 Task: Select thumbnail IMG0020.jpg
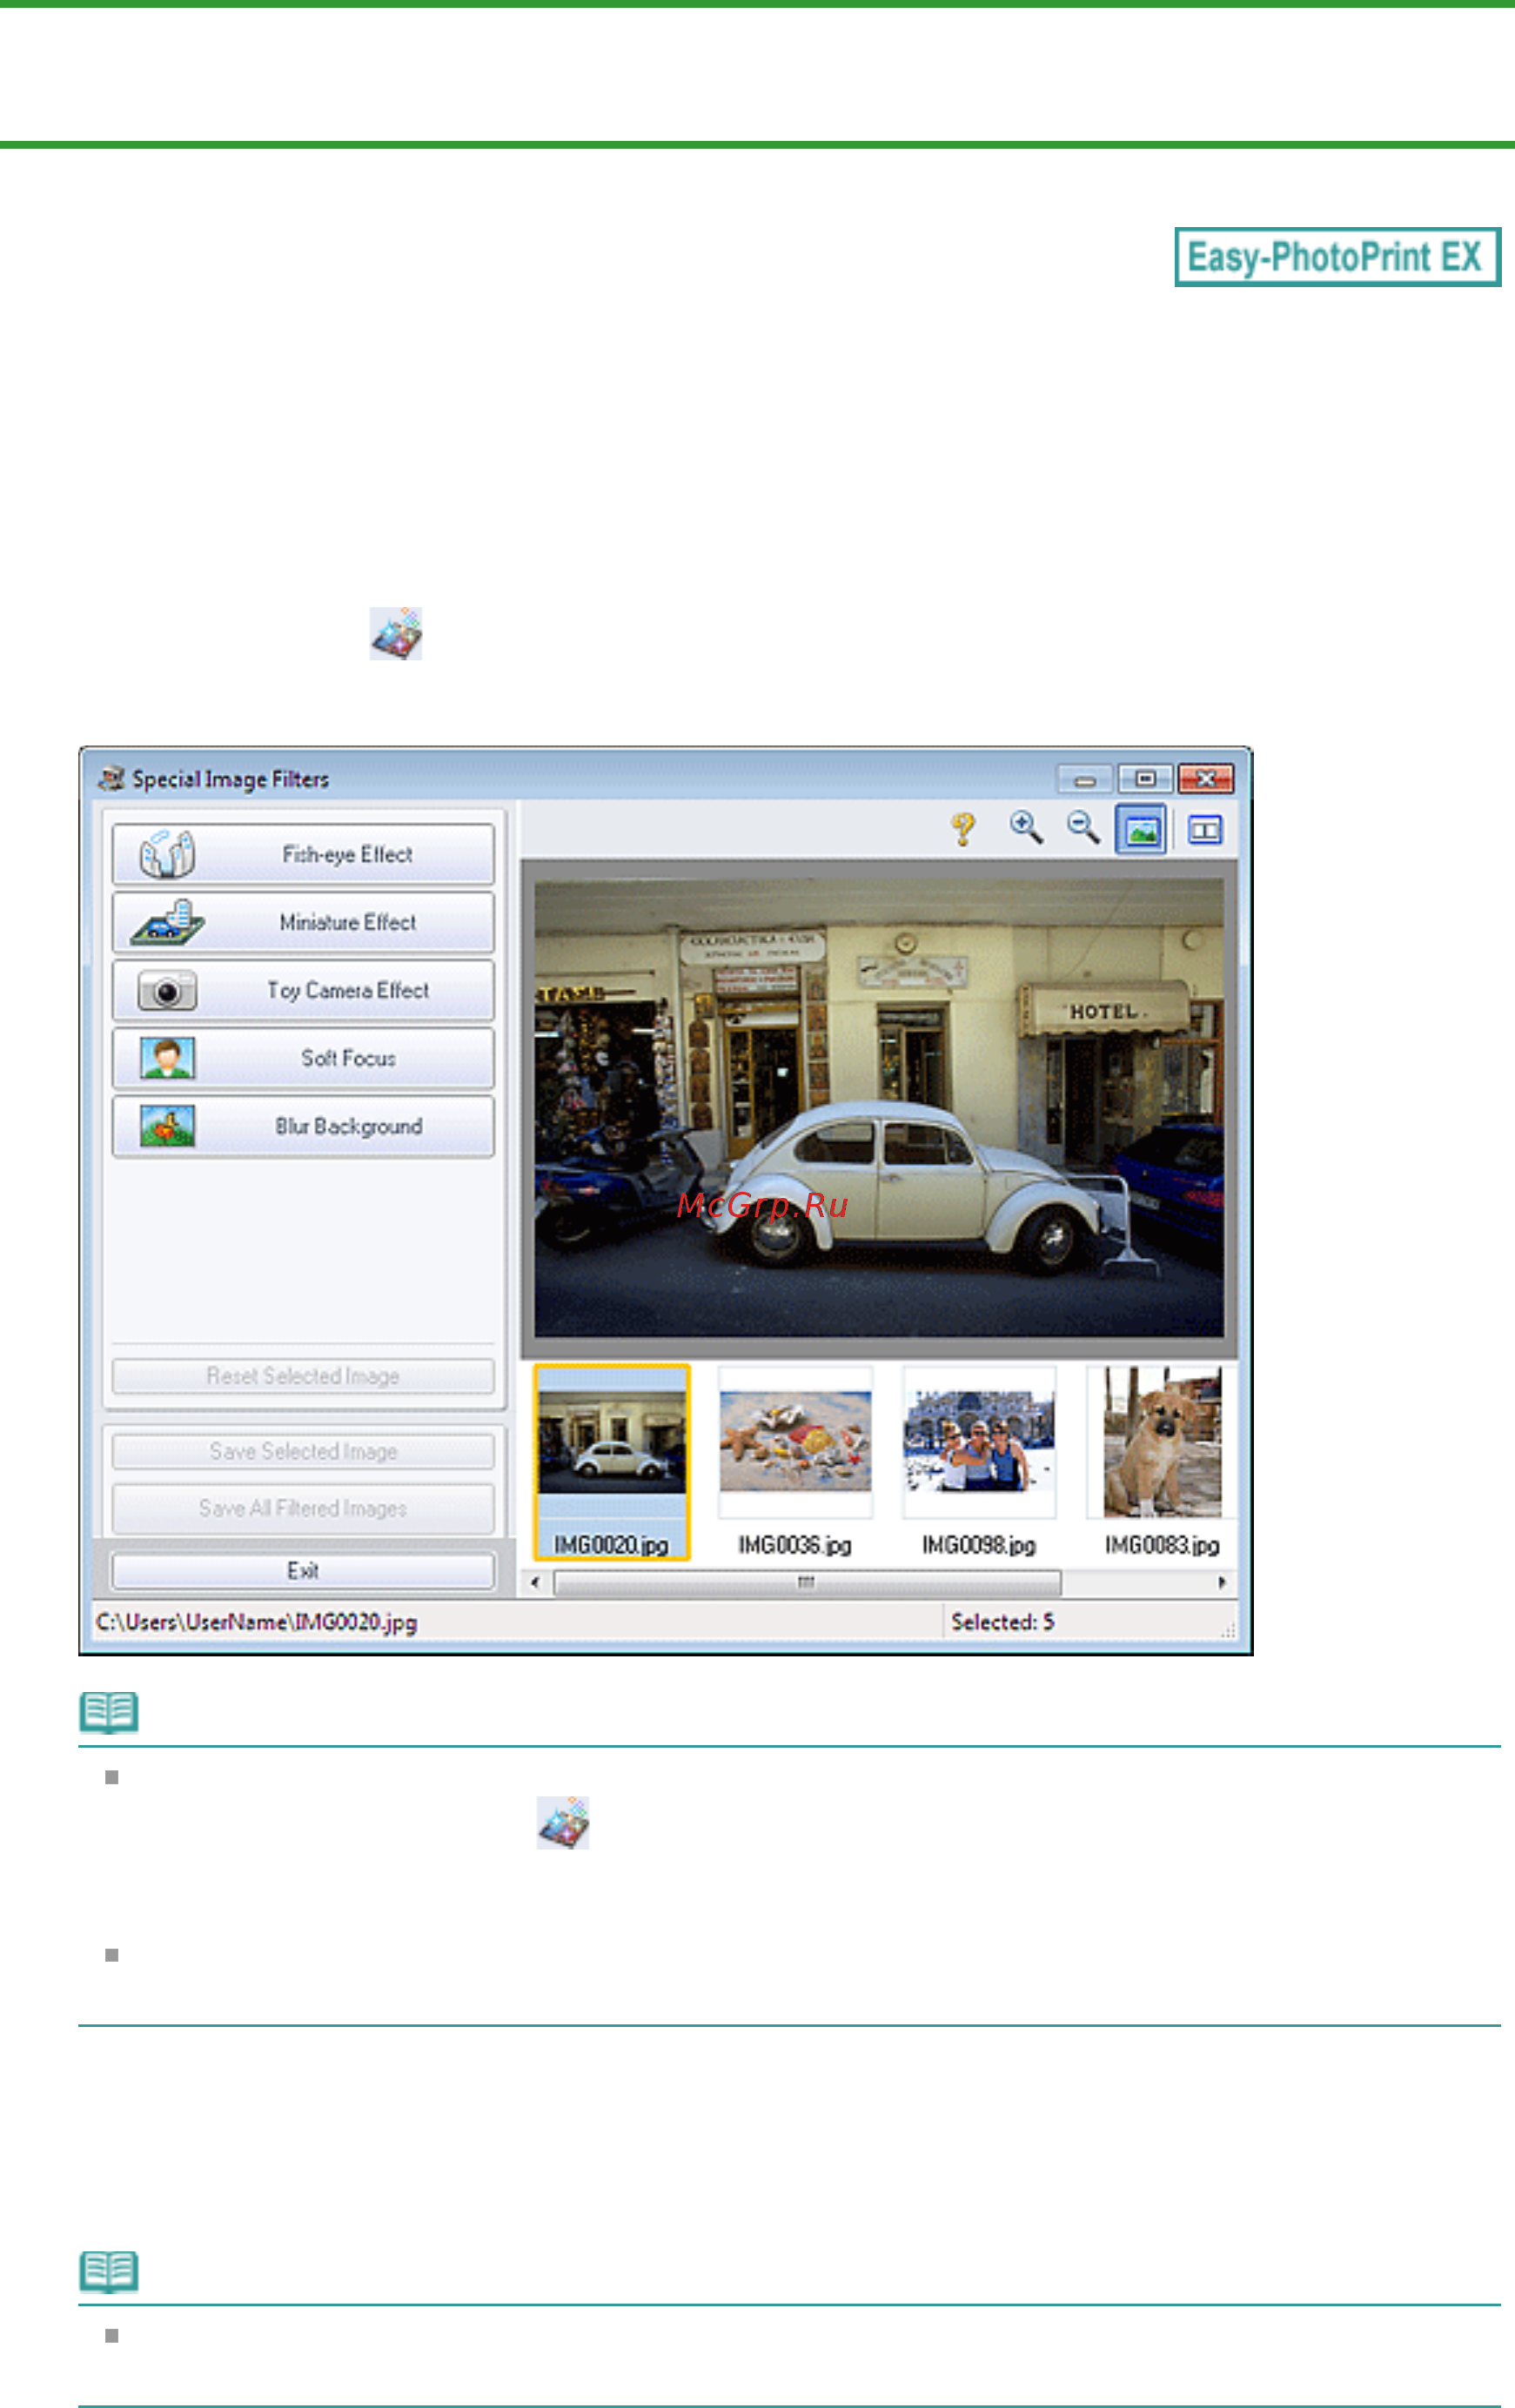point(611,1461)
